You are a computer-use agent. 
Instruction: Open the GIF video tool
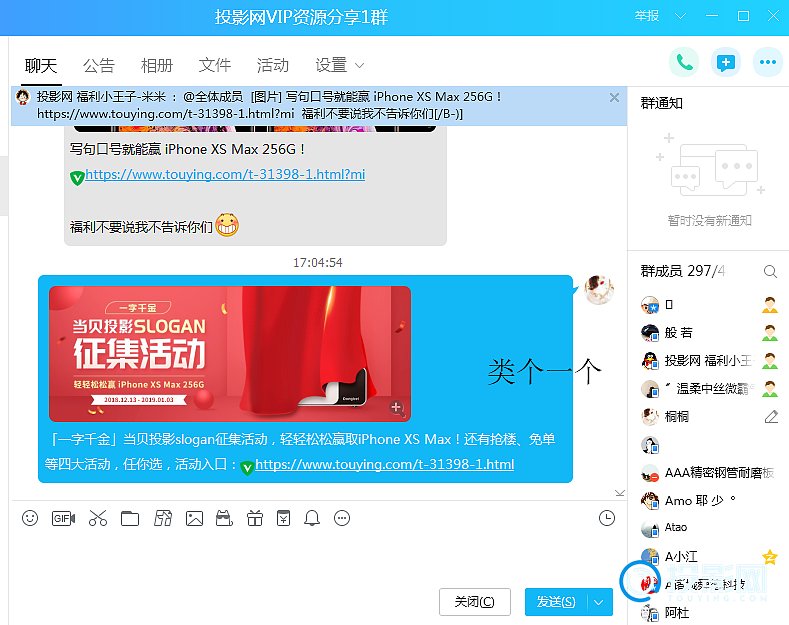click(x=63, y=518)
